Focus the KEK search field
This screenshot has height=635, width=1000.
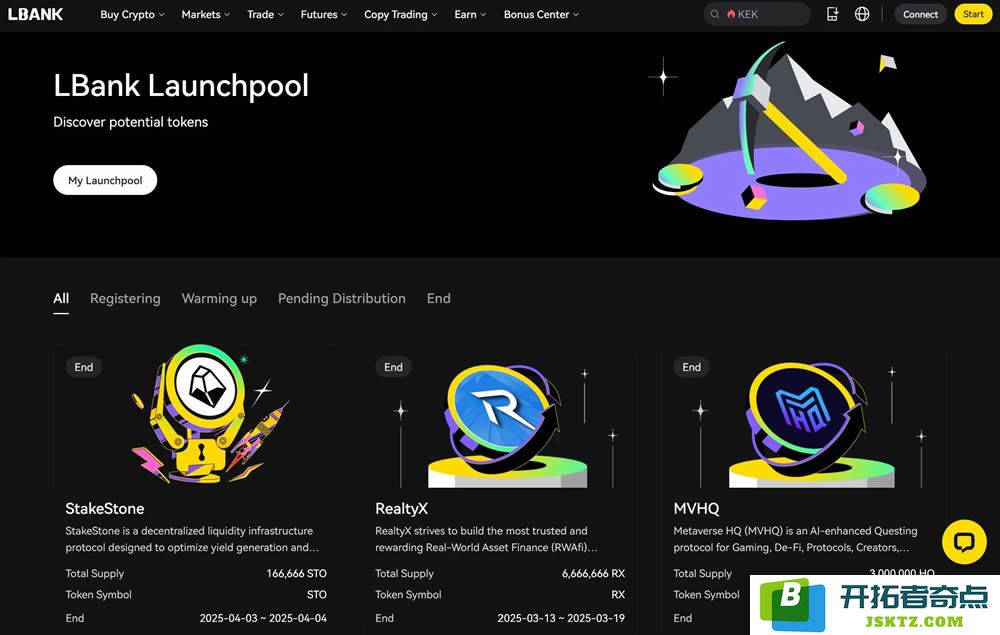(x=757, y=14)
